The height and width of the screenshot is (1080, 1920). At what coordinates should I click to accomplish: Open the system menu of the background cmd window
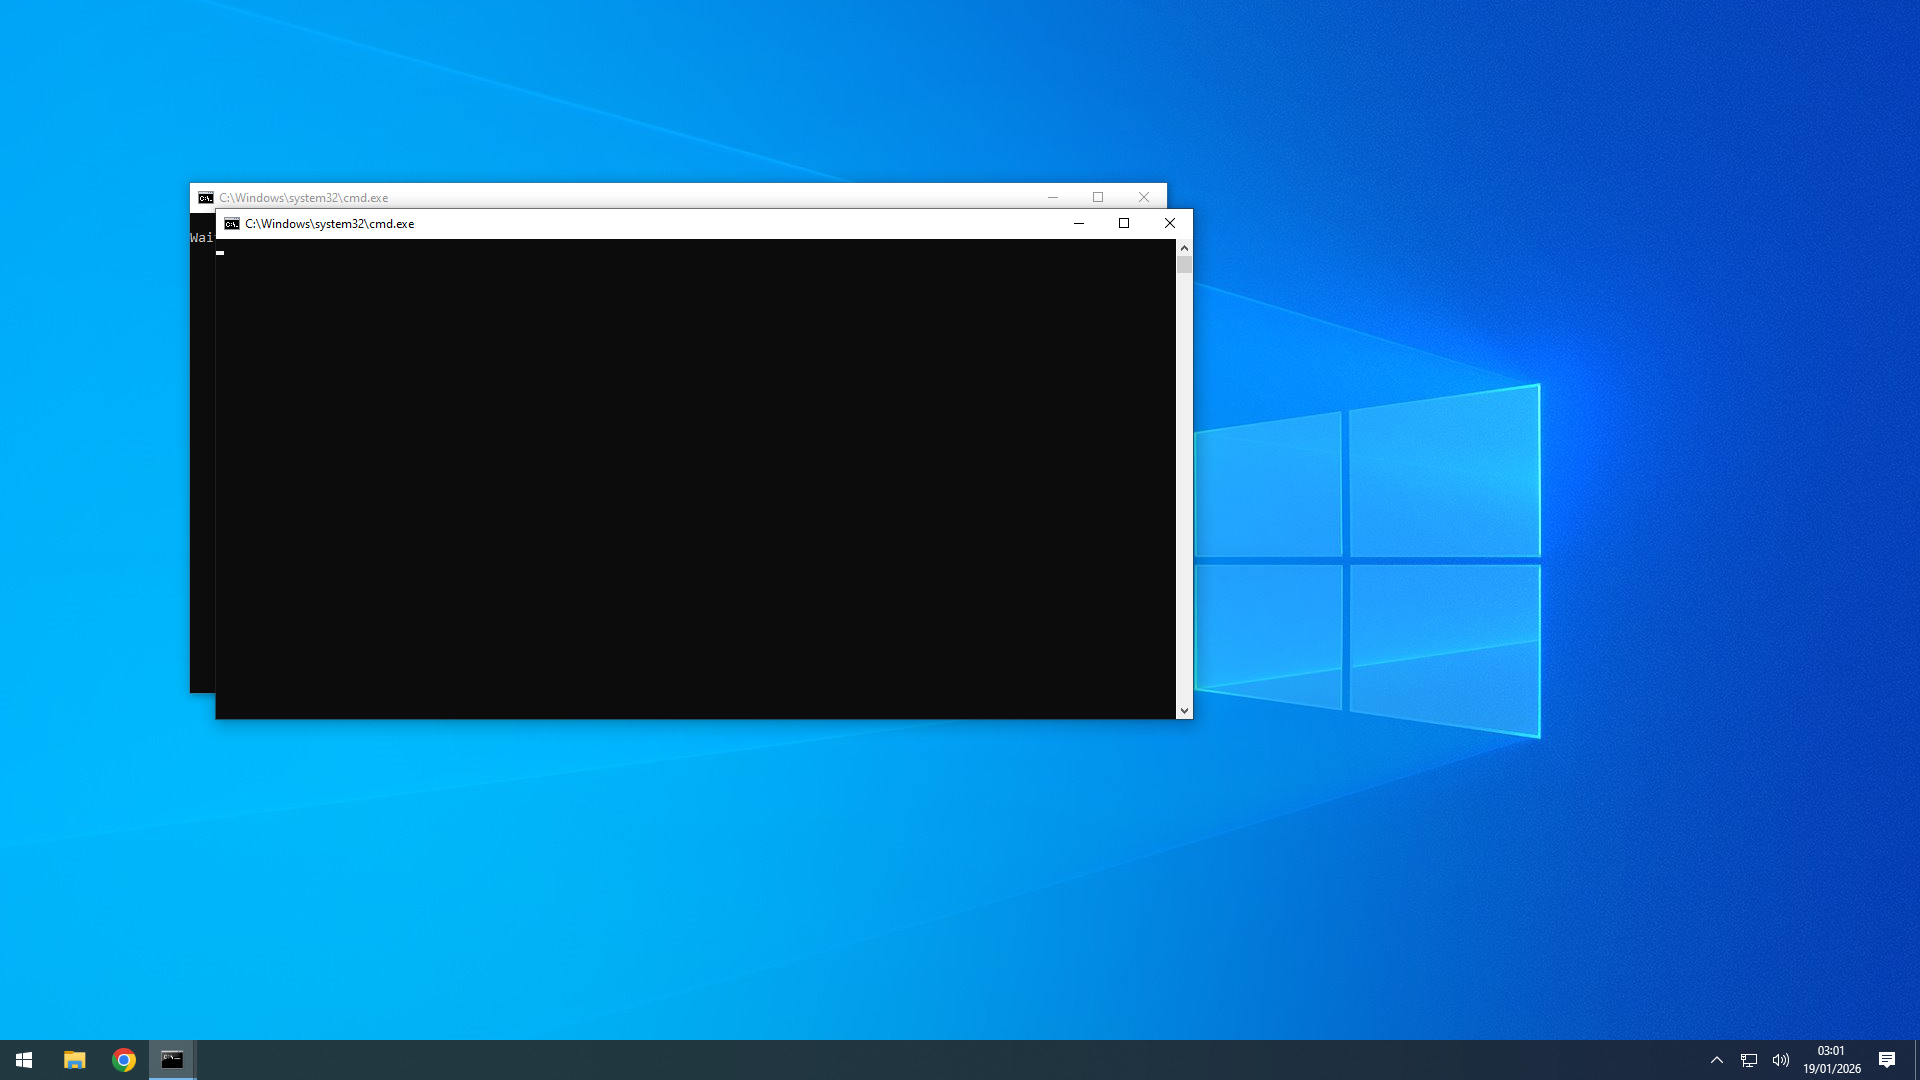206,197
